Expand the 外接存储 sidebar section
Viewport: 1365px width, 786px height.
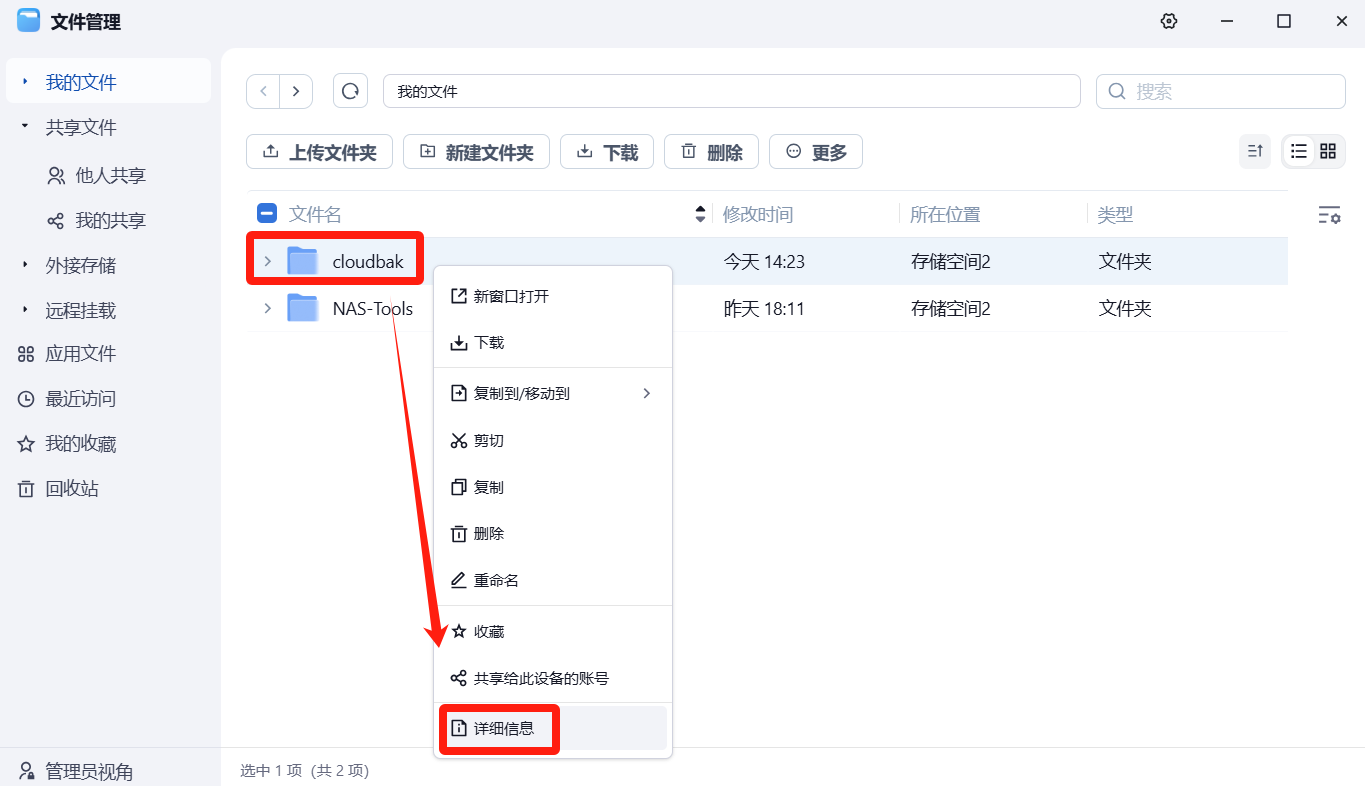click(x=25, y=265)
